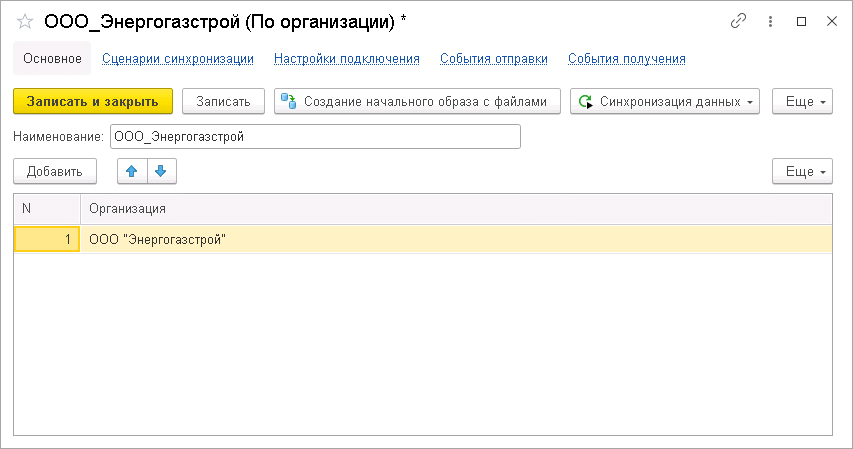
Task: Click the Организация column header
Action: 456,208
